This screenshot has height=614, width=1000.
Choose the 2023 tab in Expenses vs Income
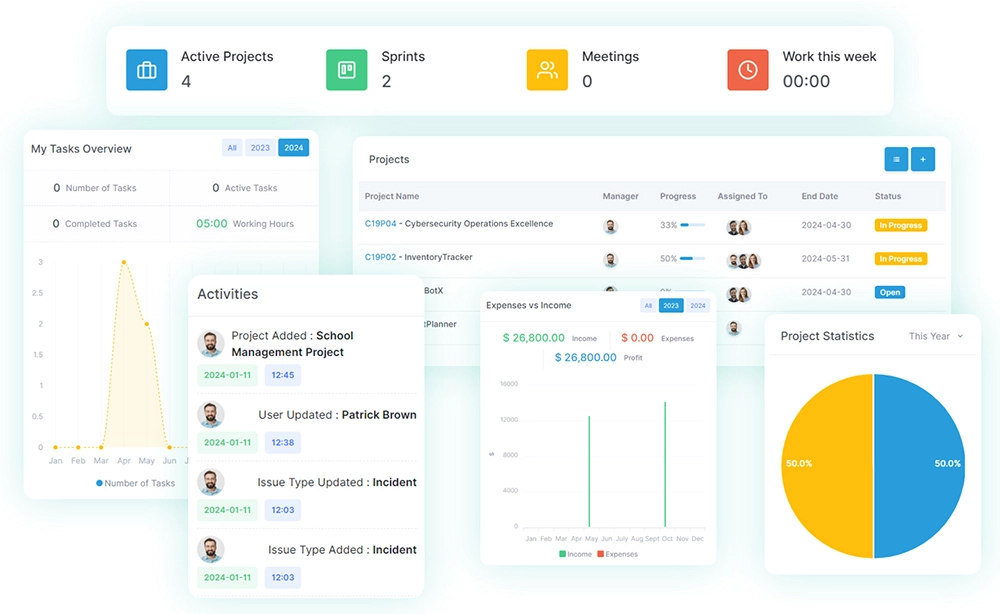[671, 306]
